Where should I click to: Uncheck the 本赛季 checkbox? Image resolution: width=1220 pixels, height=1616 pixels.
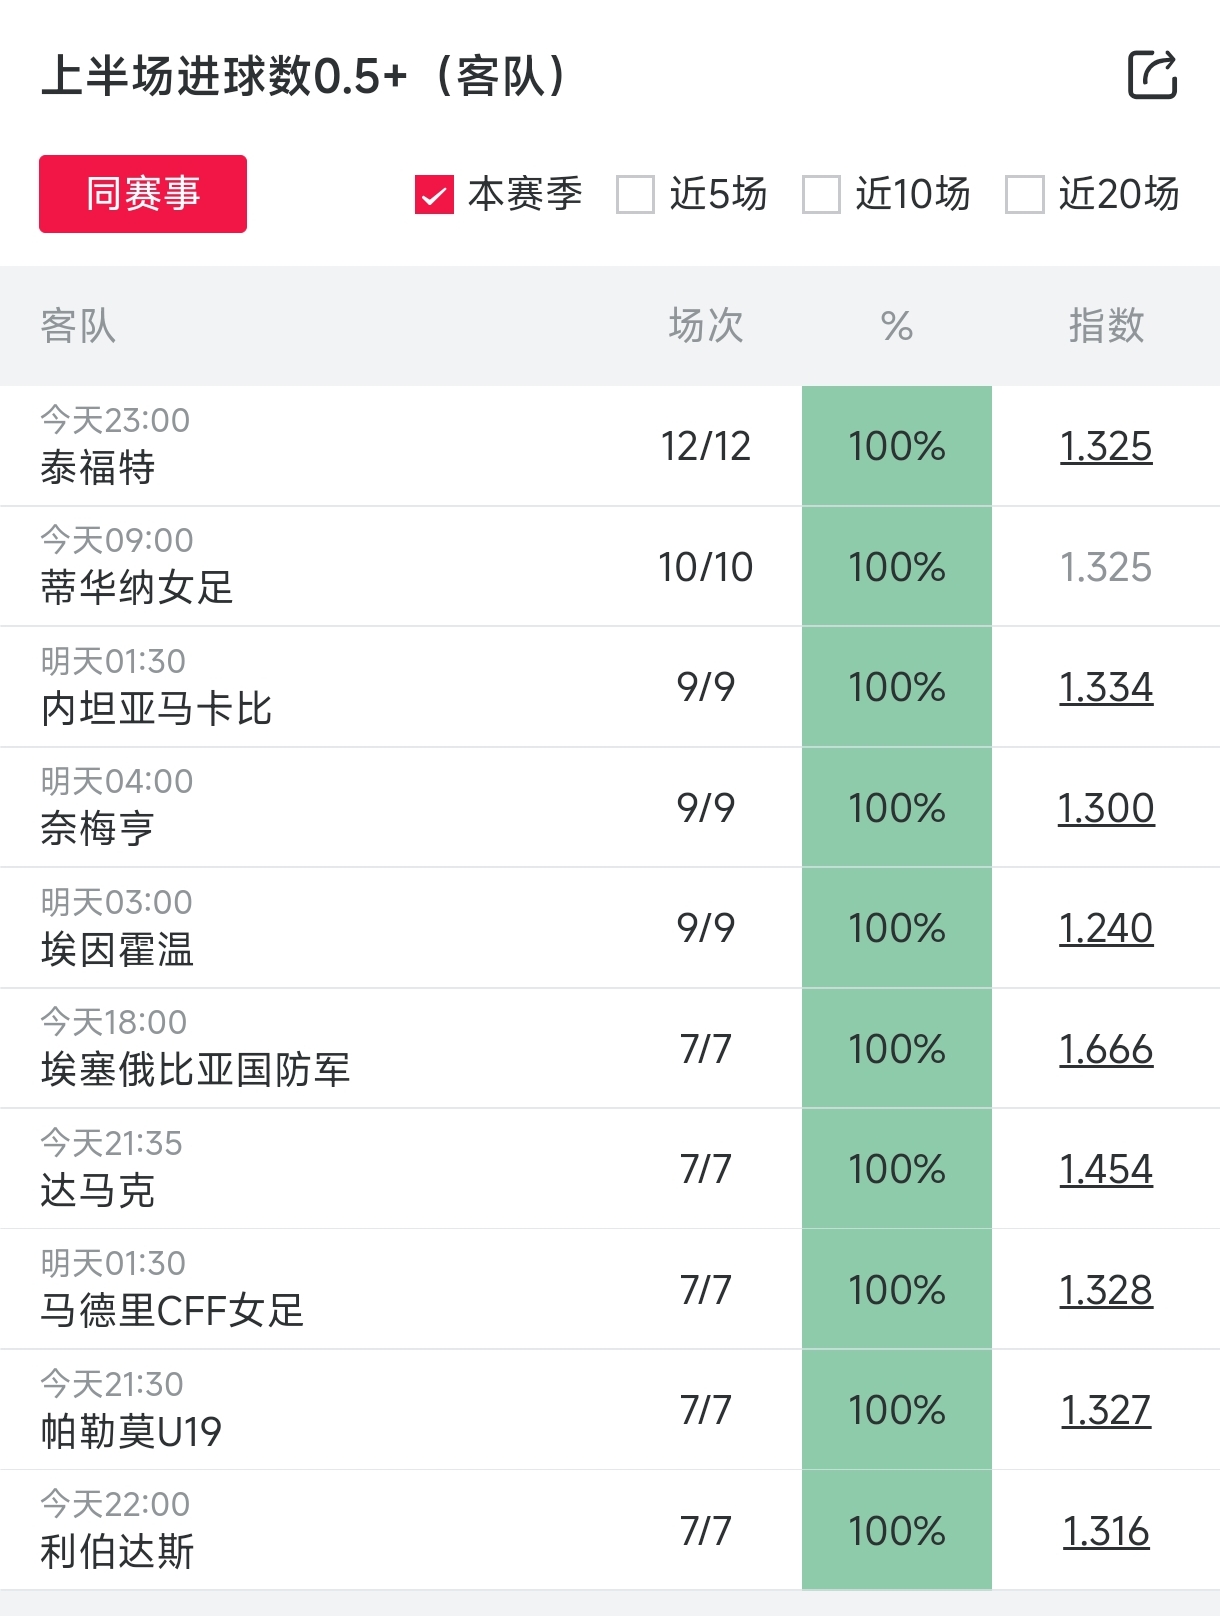pos(435,195)
